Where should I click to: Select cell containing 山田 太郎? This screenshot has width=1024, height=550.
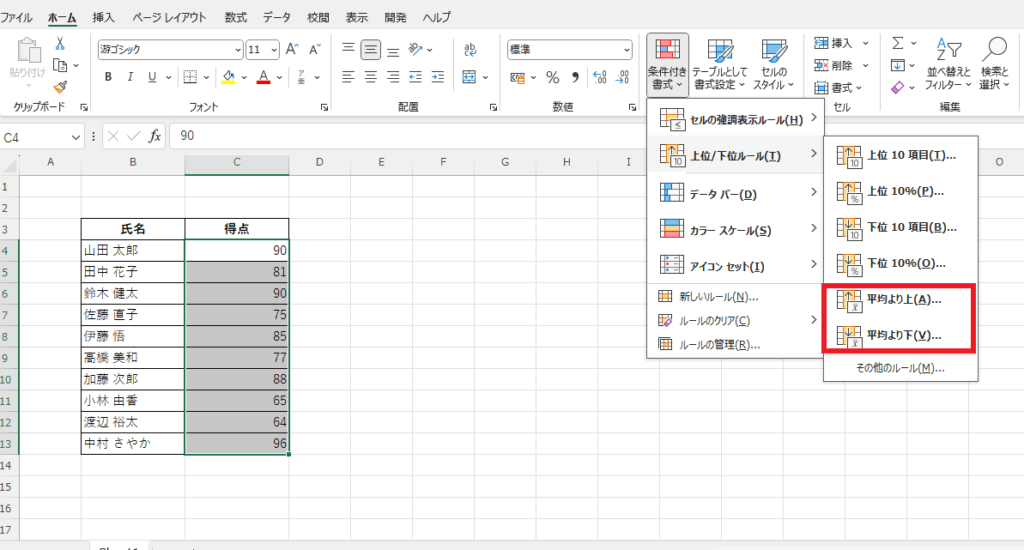coord(133,250)
